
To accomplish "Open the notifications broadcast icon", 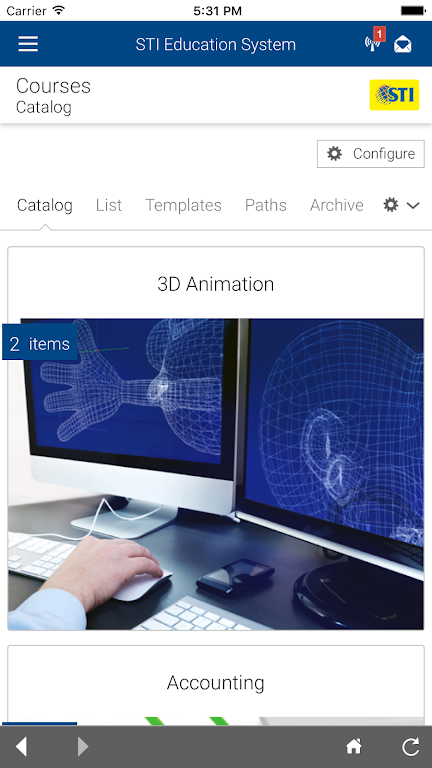I will 373,43.
